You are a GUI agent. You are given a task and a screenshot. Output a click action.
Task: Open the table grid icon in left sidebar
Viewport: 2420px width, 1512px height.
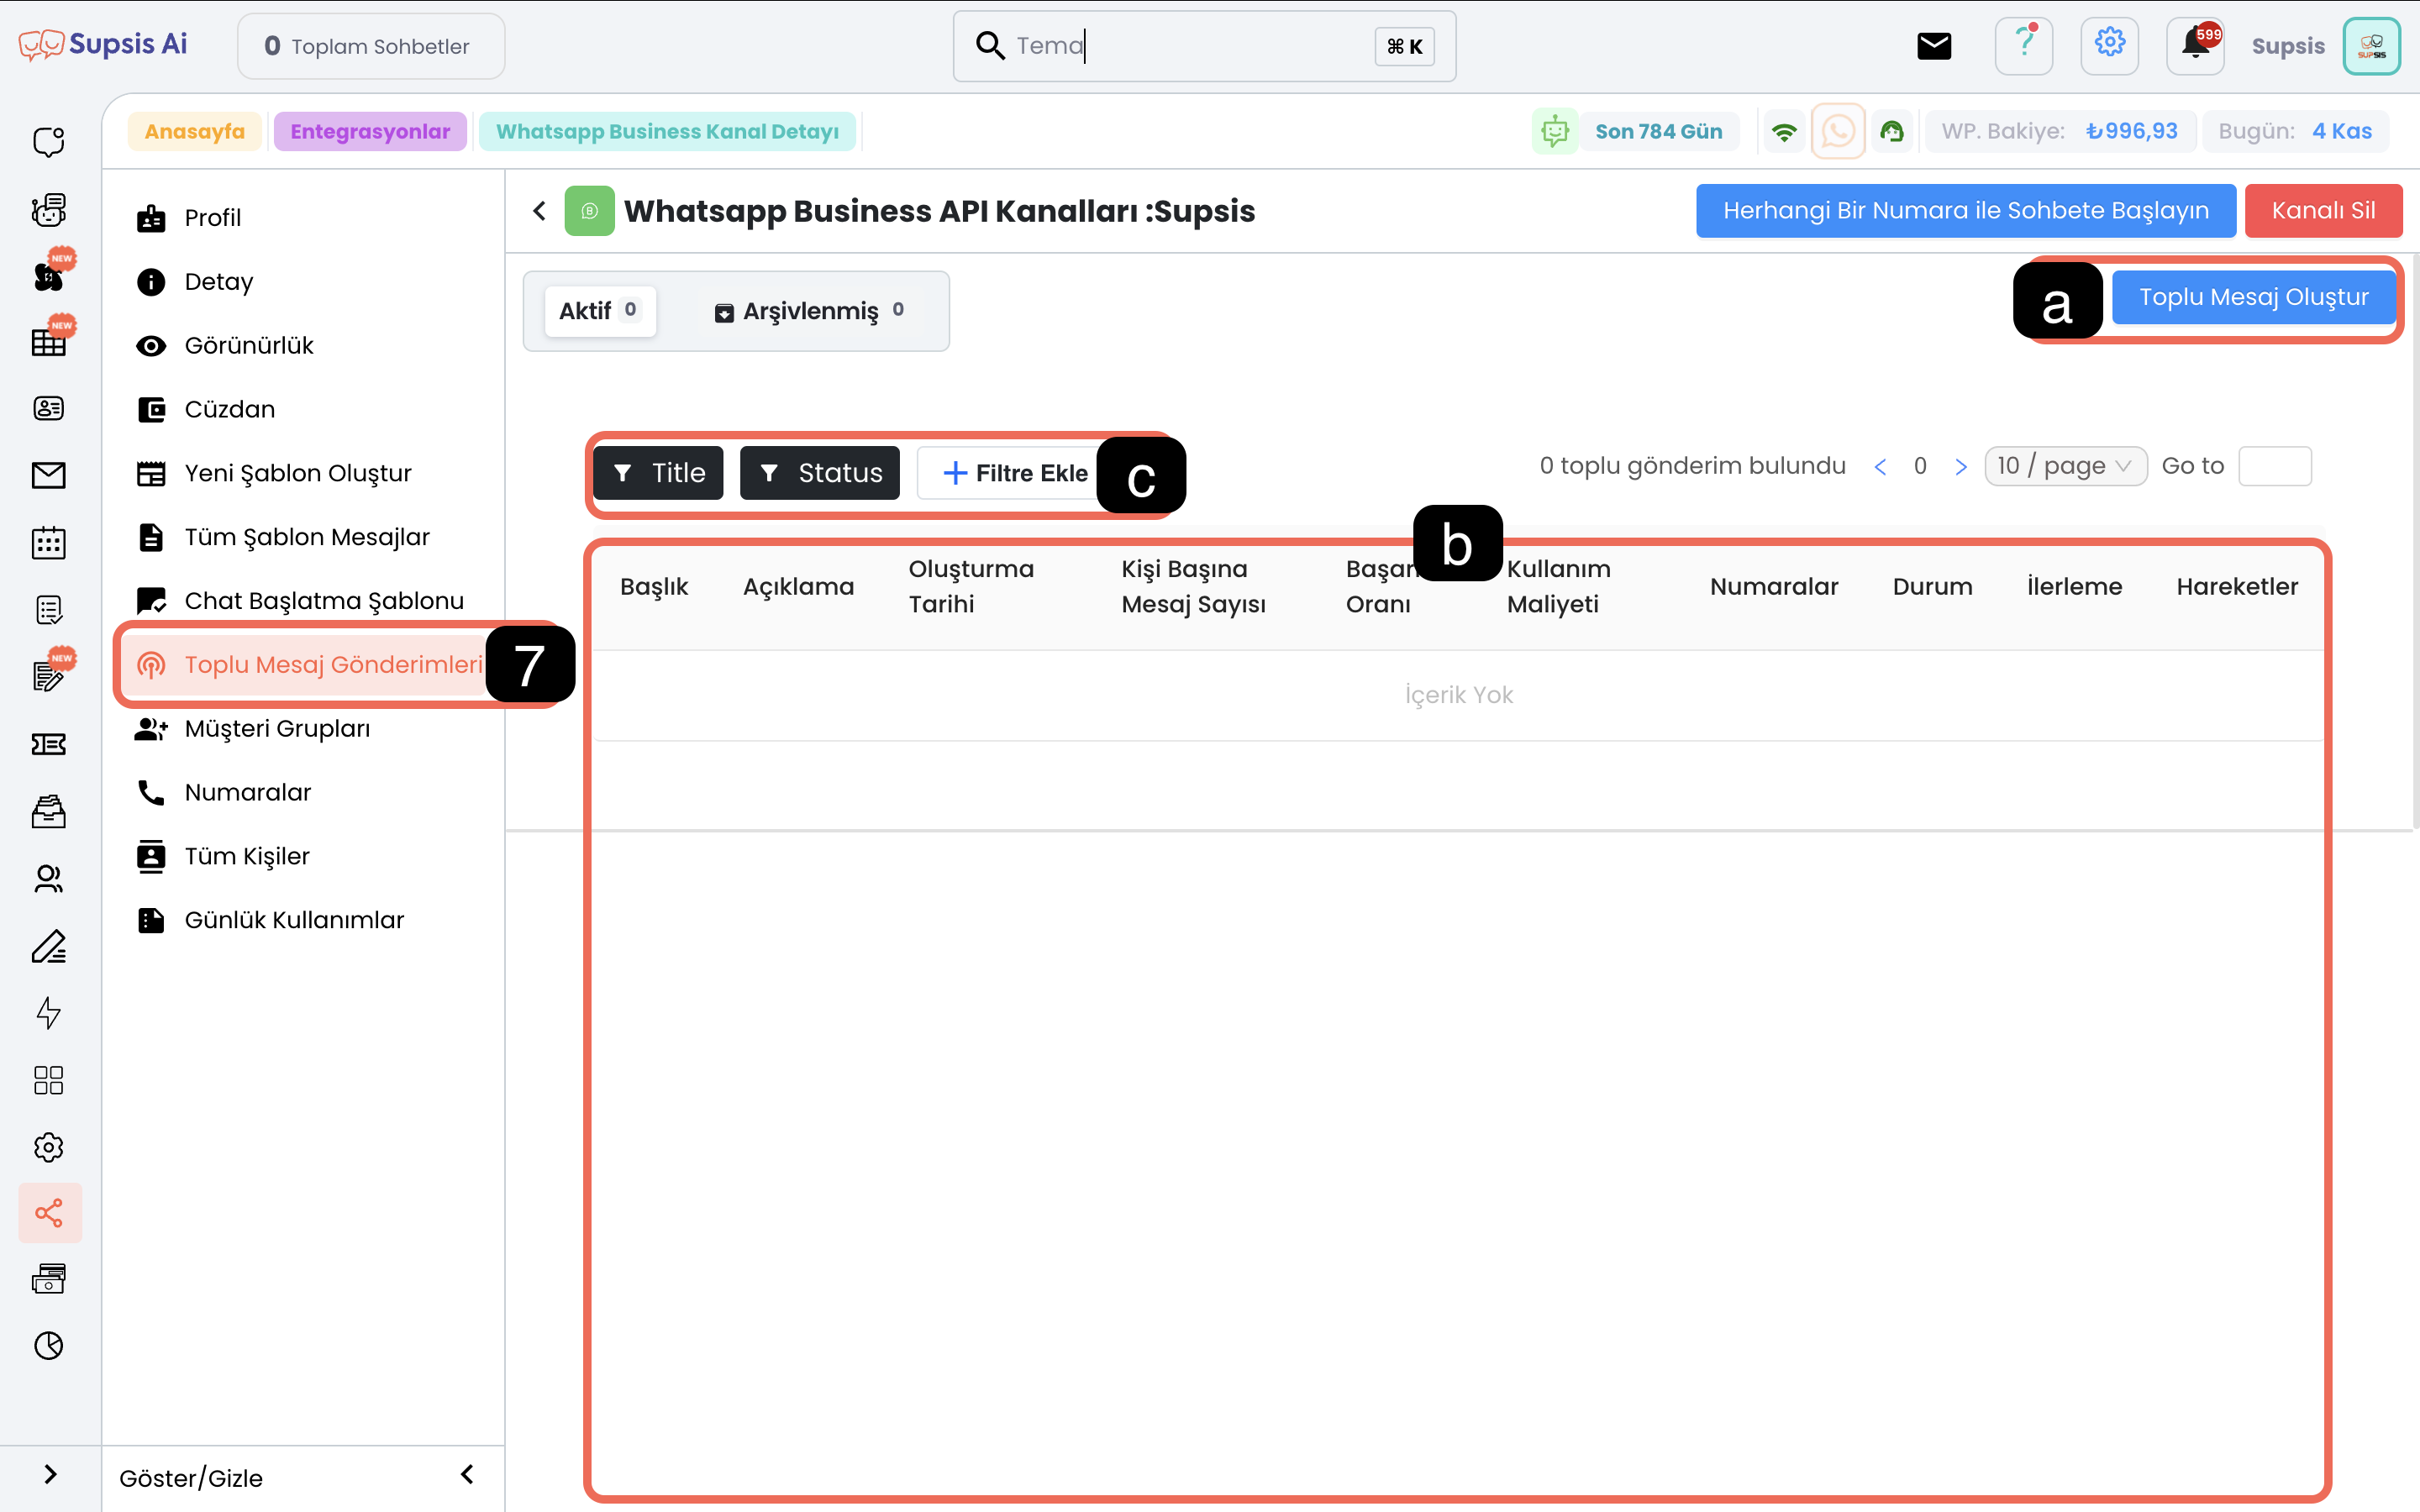coord(48,342)
